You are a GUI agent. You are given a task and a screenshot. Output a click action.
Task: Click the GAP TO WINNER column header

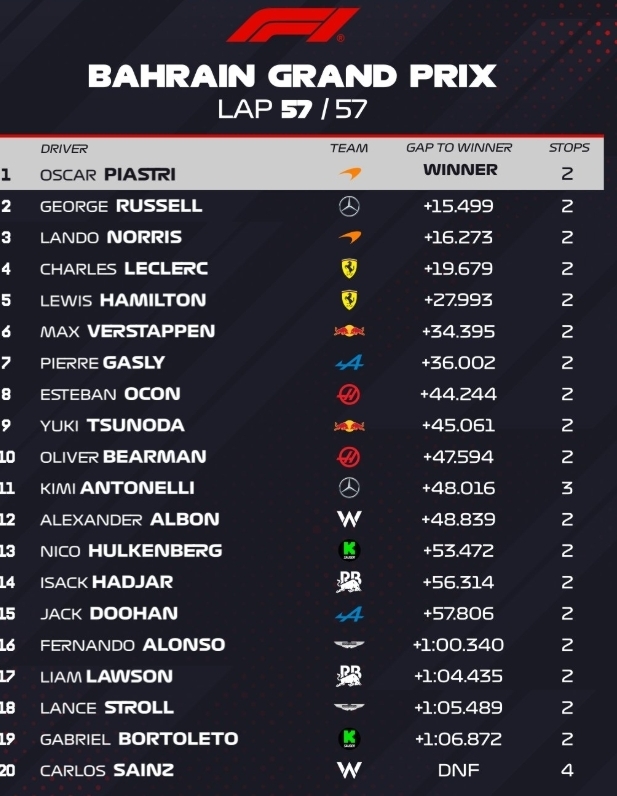459,148
